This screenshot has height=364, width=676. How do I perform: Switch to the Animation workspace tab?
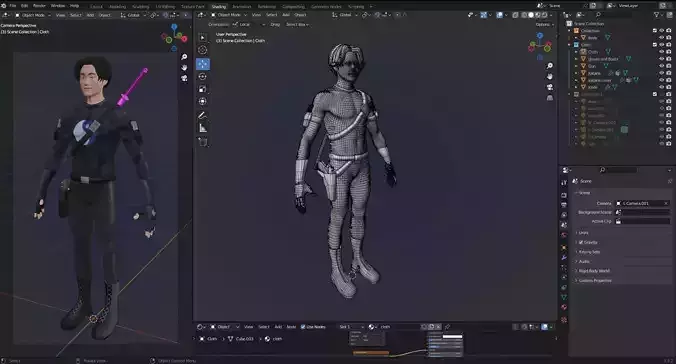pos(241,6)
